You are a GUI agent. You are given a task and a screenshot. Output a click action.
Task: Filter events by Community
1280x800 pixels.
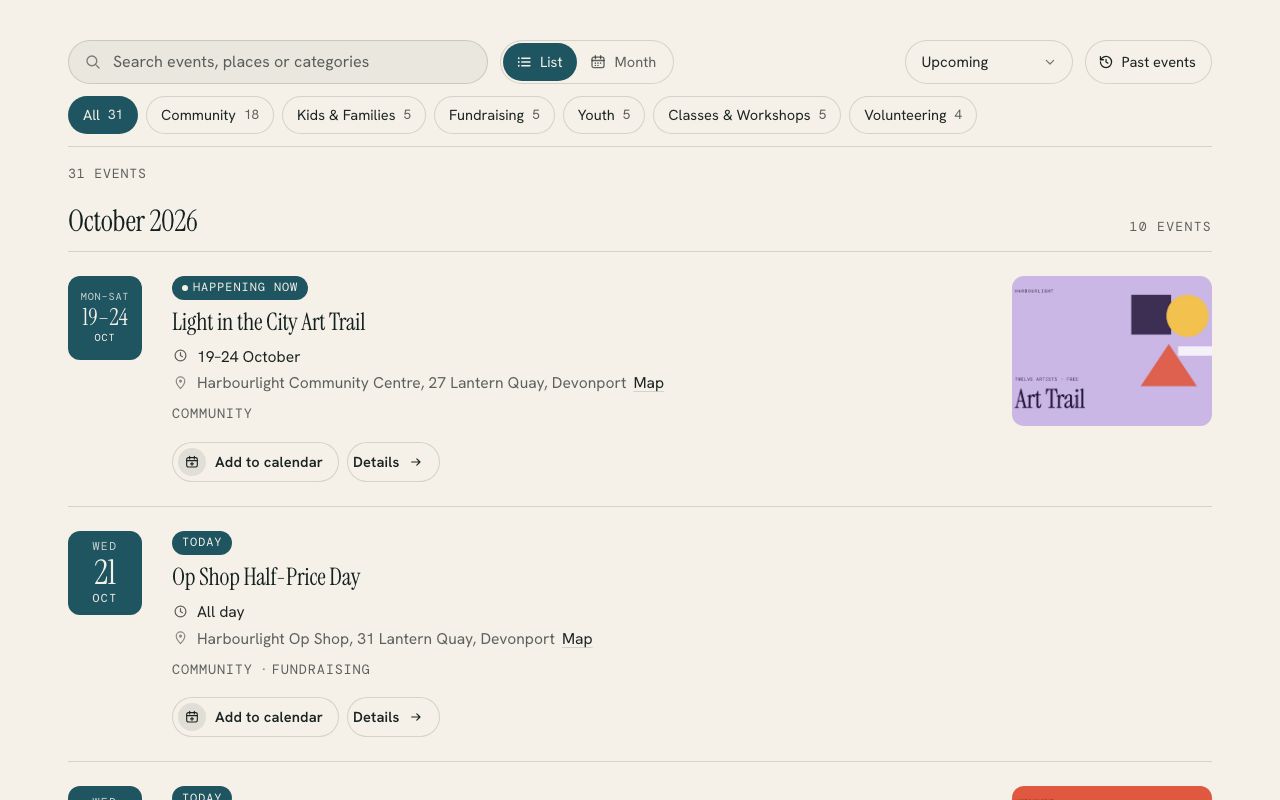tap(210, 115)
